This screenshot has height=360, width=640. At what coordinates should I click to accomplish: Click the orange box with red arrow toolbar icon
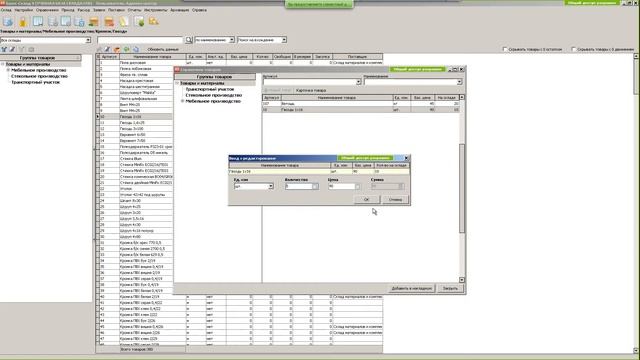[x=109, y=22]
